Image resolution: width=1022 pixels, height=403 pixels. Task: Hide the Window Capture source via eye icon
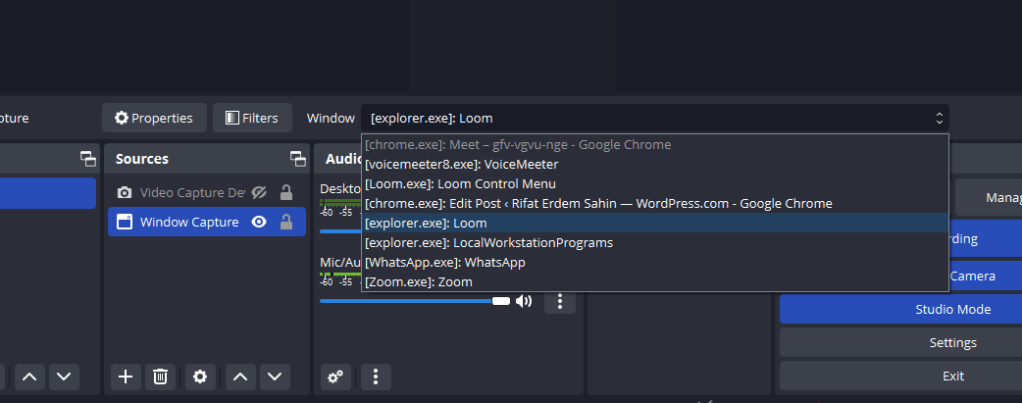pyautogui.click(x=259, y=222)
